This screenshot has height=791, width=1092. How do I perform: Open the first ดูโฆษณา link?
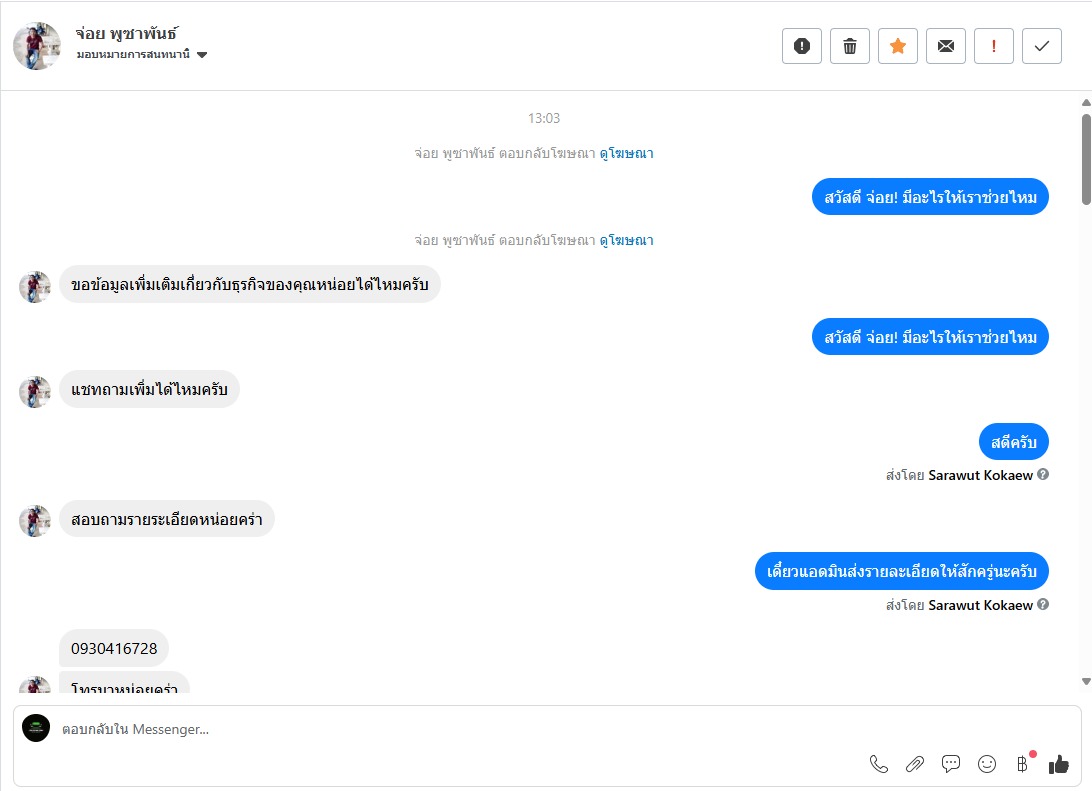626,154
